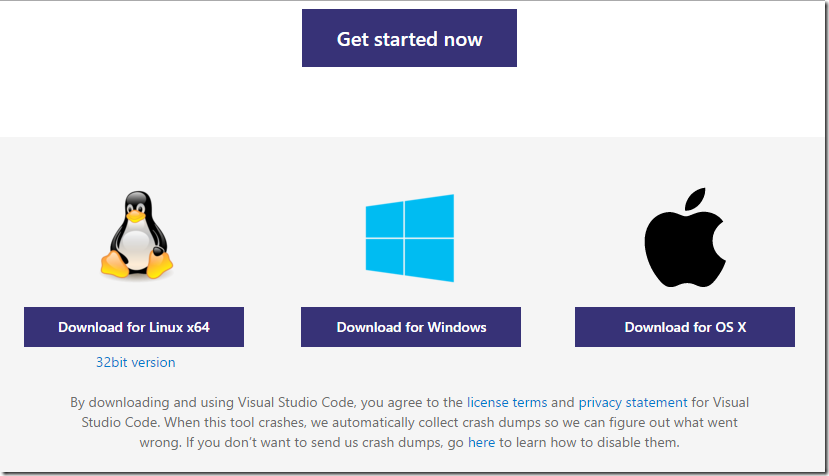Open the 32bit version link
This screenshot has width=829, height=476.
click(x=135, y=362)
